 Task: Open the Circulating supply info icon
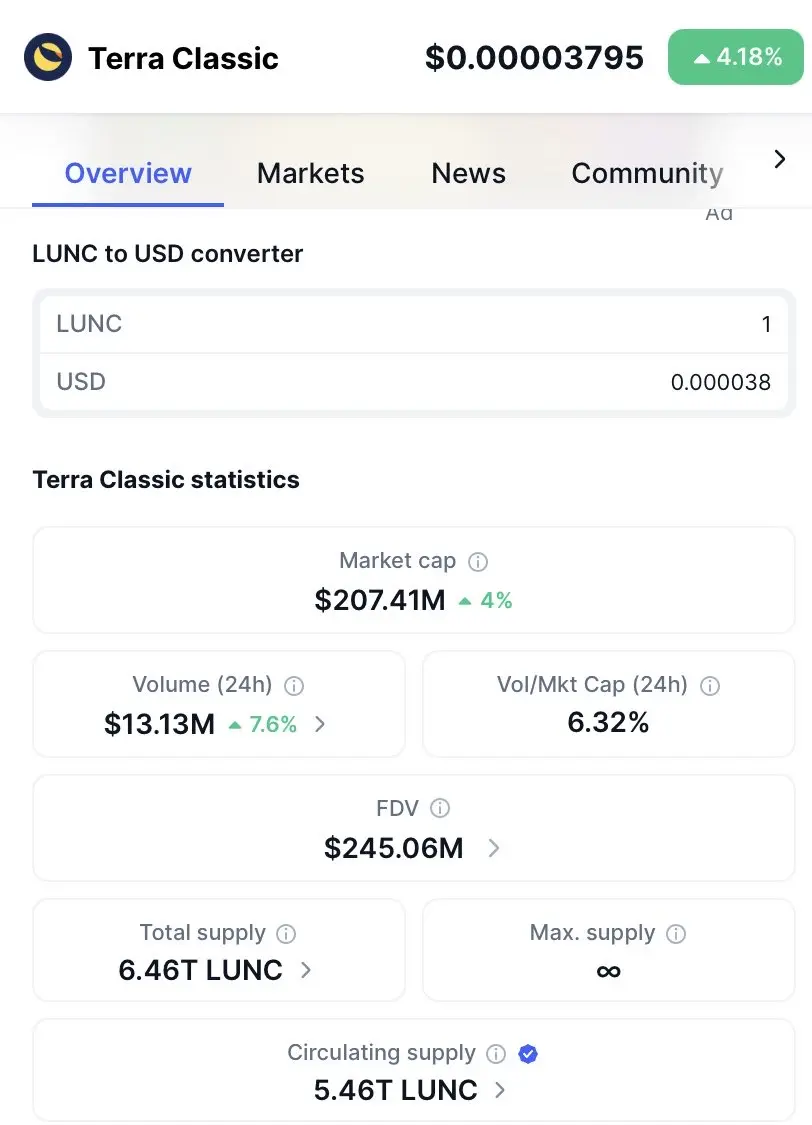click(496, 1053)
